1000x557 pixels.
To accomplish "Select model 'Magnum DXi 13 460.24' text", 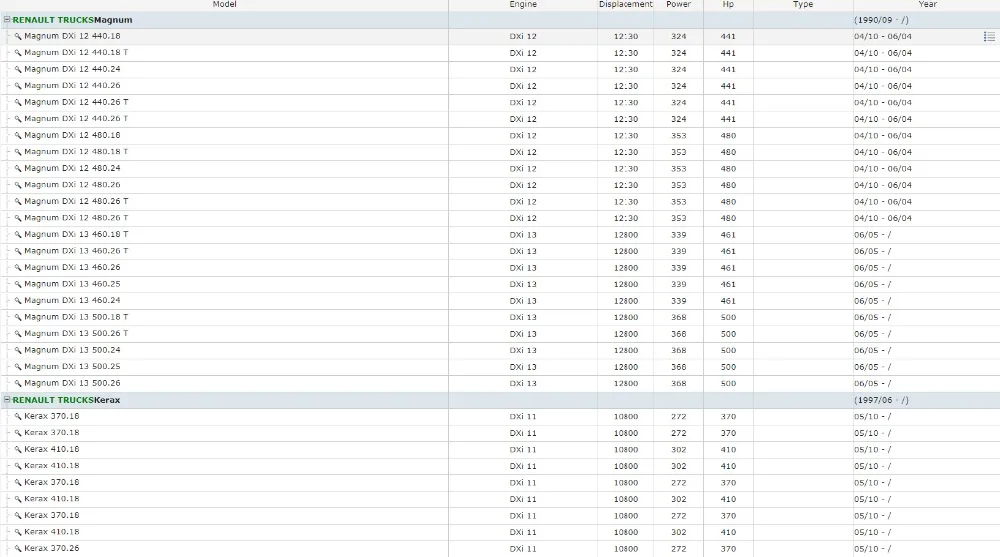I will [72, 301].
